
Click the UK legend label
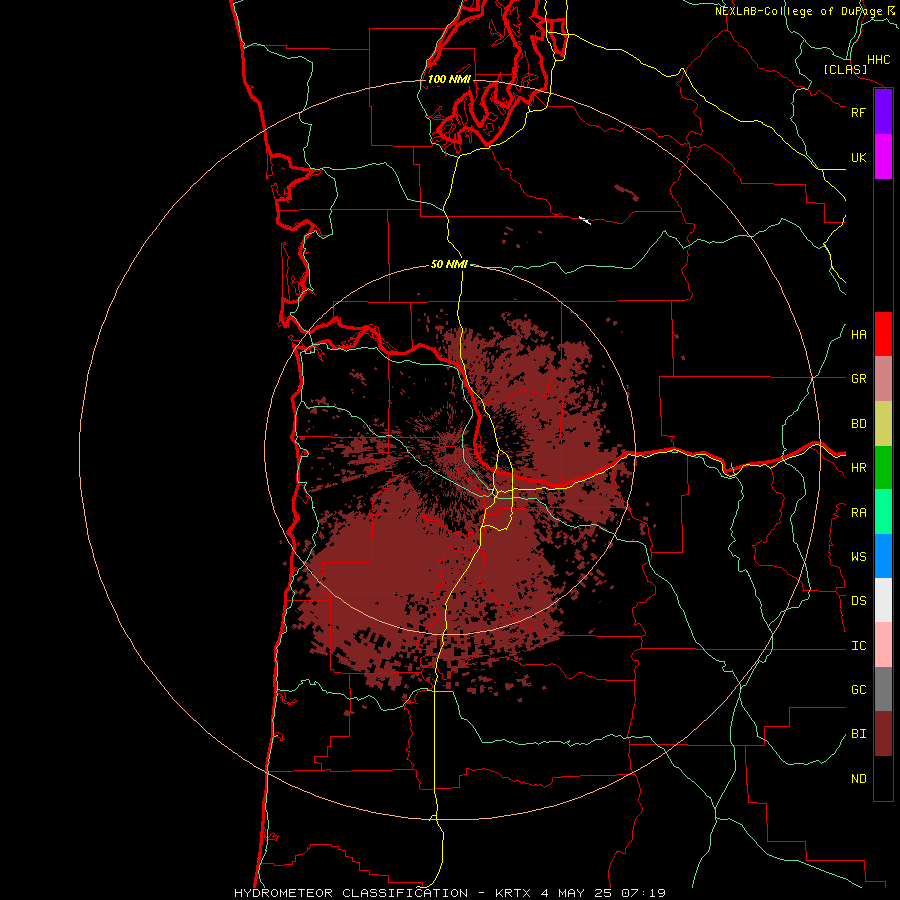[858, 157]
